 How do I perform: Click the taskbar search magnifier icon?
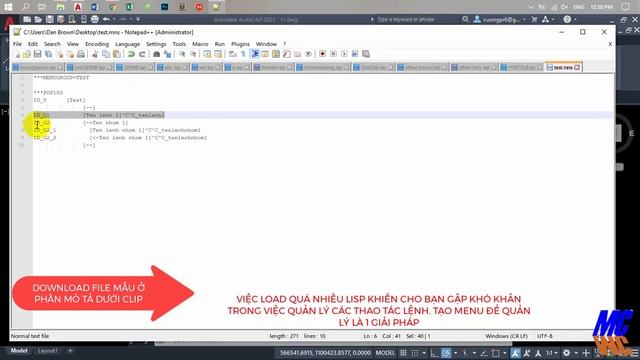point(25,7)
